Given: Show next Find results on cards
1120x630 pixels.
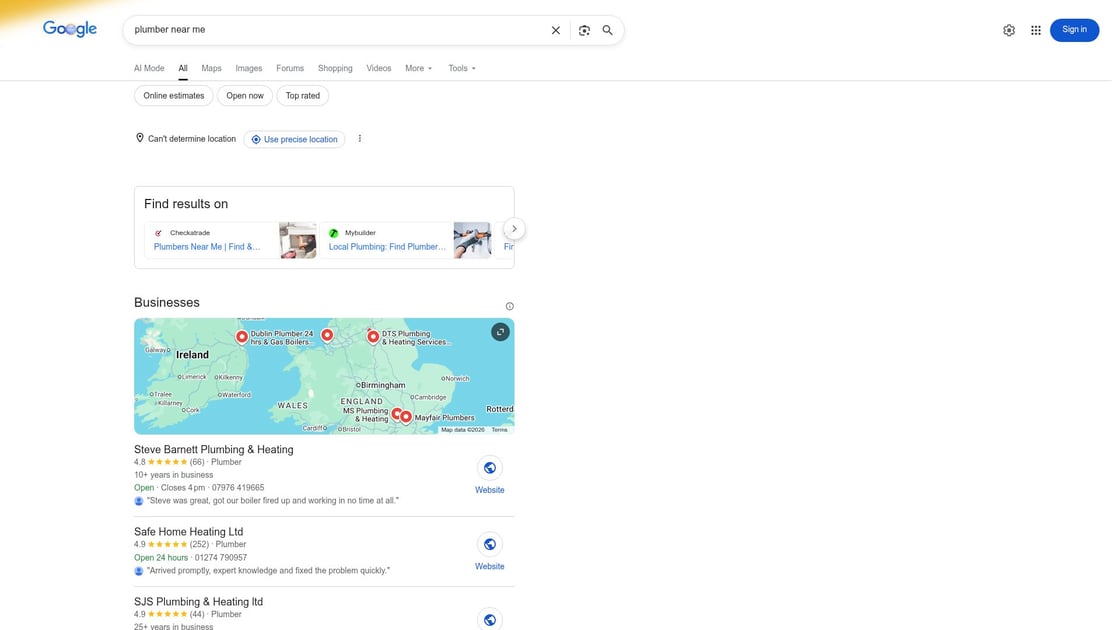Looking at the screenshot, I should (x=514, y=229).
